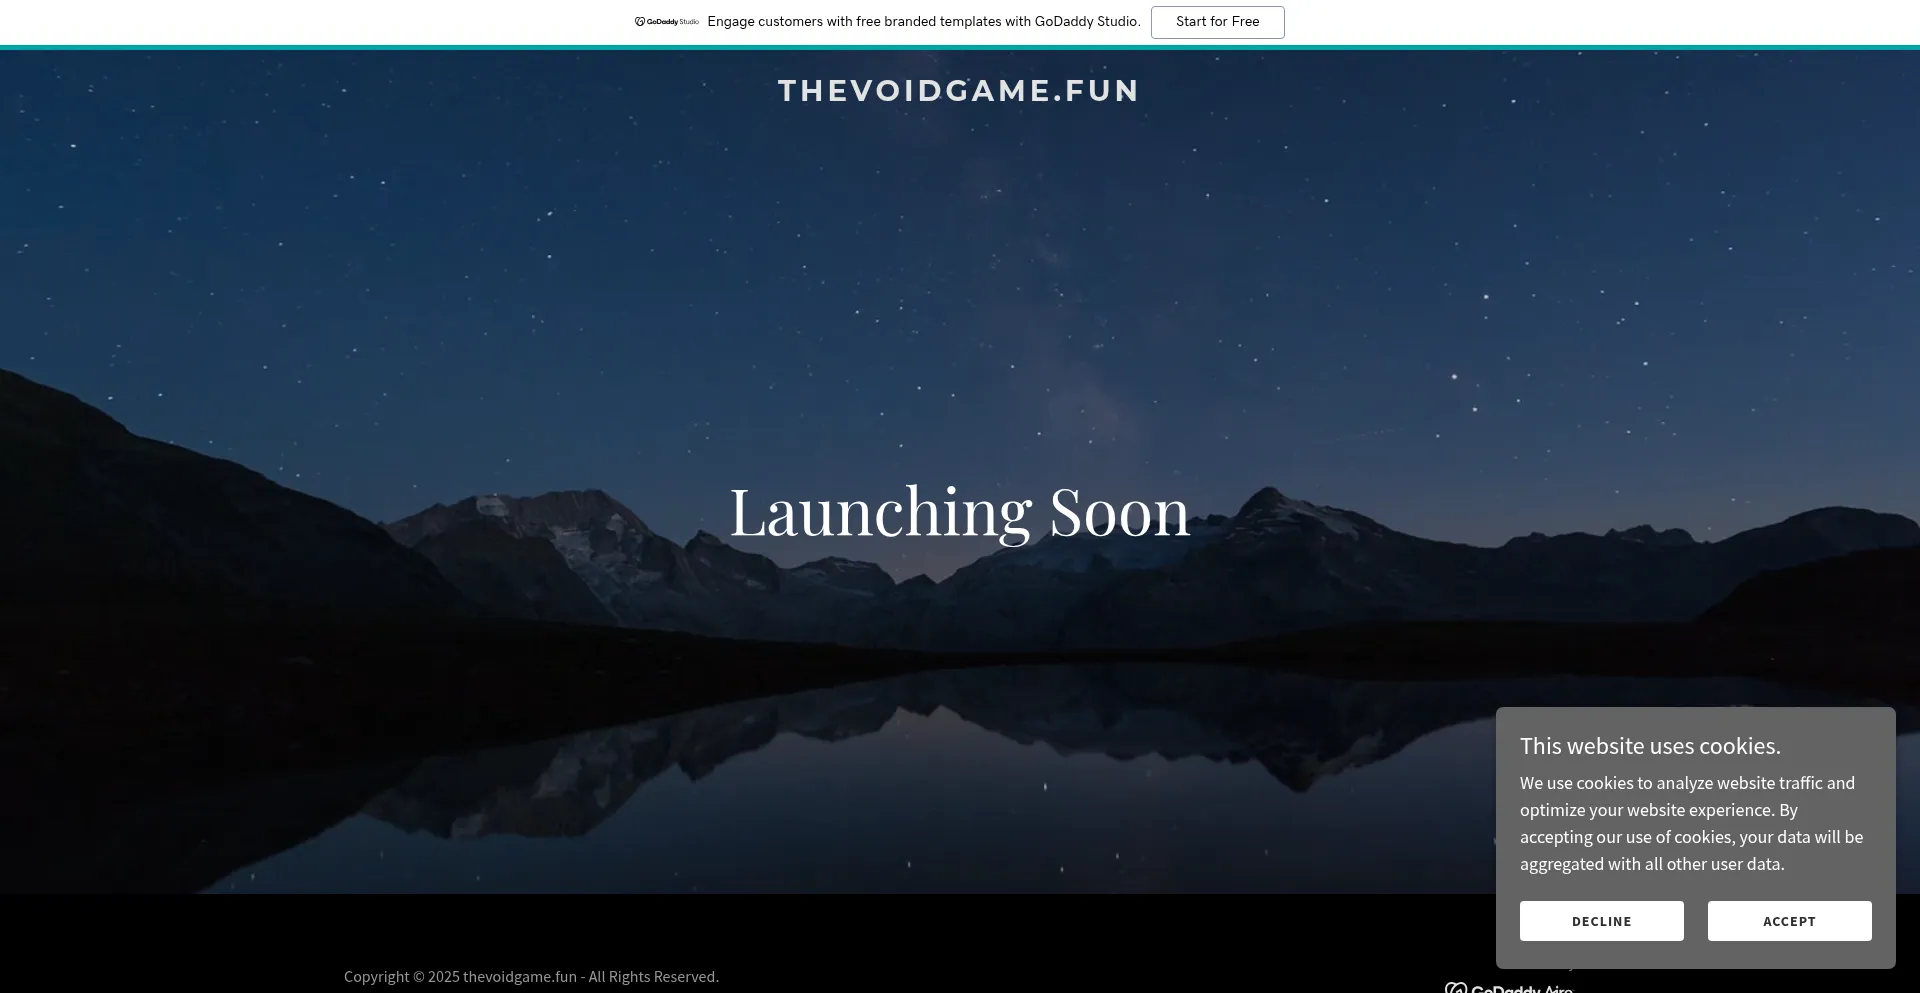The width and height of the screenshot is (1920, 993).
Task: Click the 'Launching Soon' heading
Action: (959, 512)
